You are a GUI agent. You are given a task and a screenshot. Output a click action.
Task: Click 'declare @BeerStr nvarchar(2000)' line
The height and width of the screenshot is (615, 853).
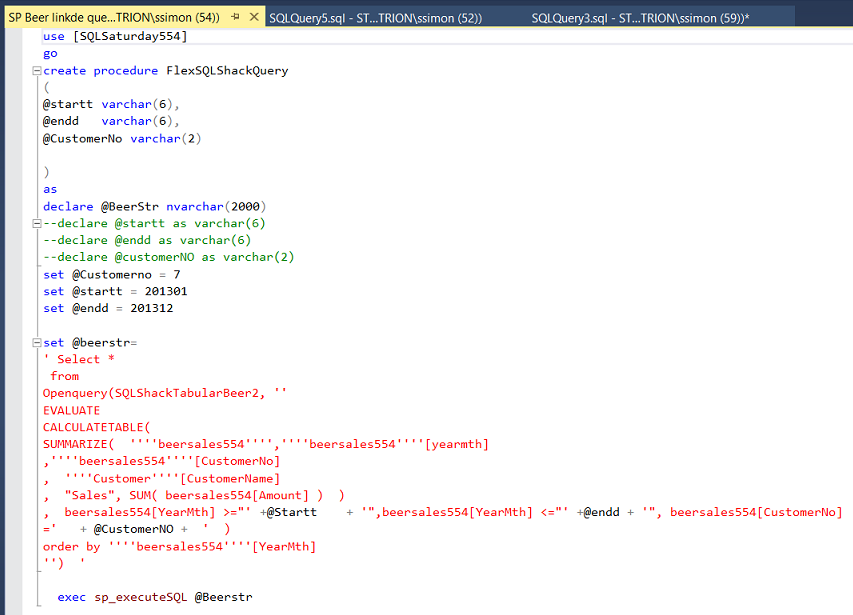point(154,207)
